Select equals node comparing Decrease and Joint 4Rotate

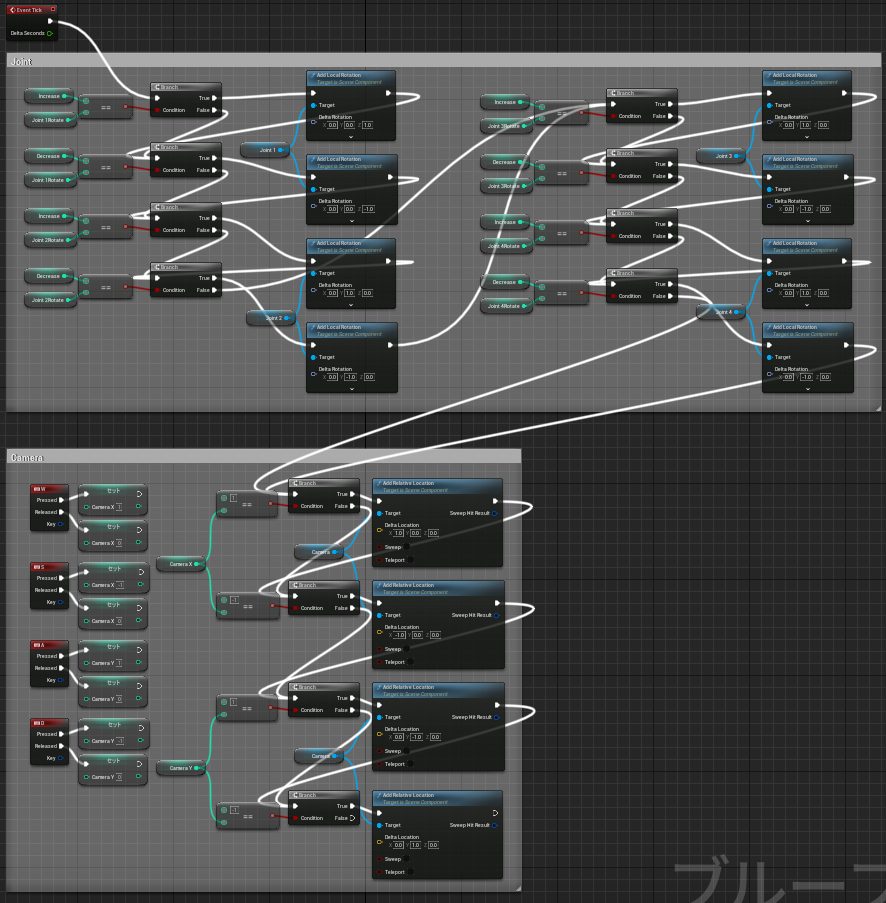coord(561,294)
